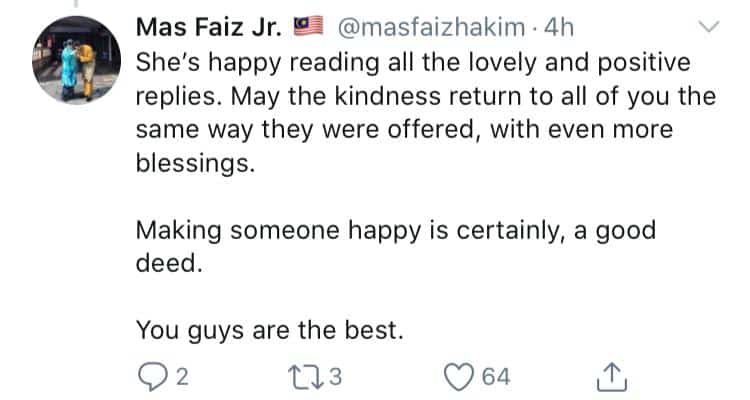
Task: Click the reply speech bubble icon
Action: (153, 377)
